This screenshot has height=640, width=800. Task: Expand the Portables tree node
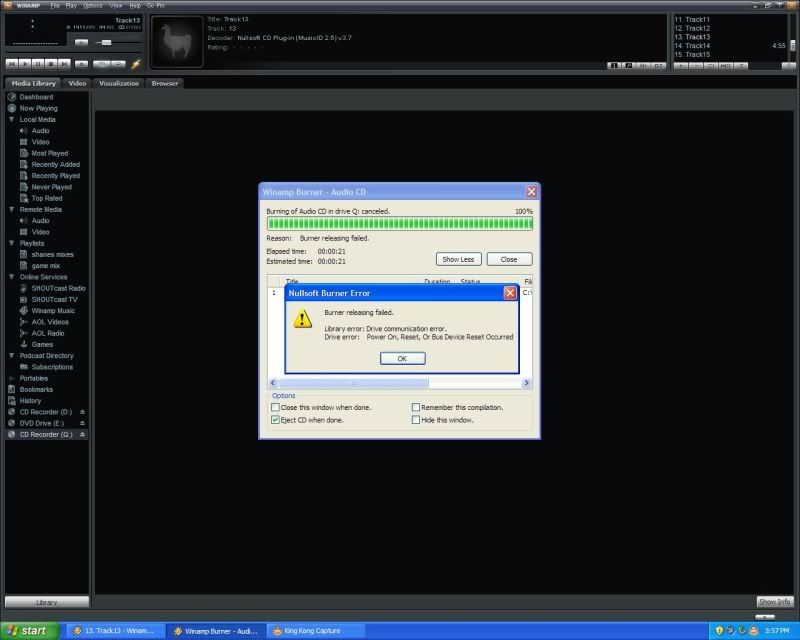tap(12, 378)
